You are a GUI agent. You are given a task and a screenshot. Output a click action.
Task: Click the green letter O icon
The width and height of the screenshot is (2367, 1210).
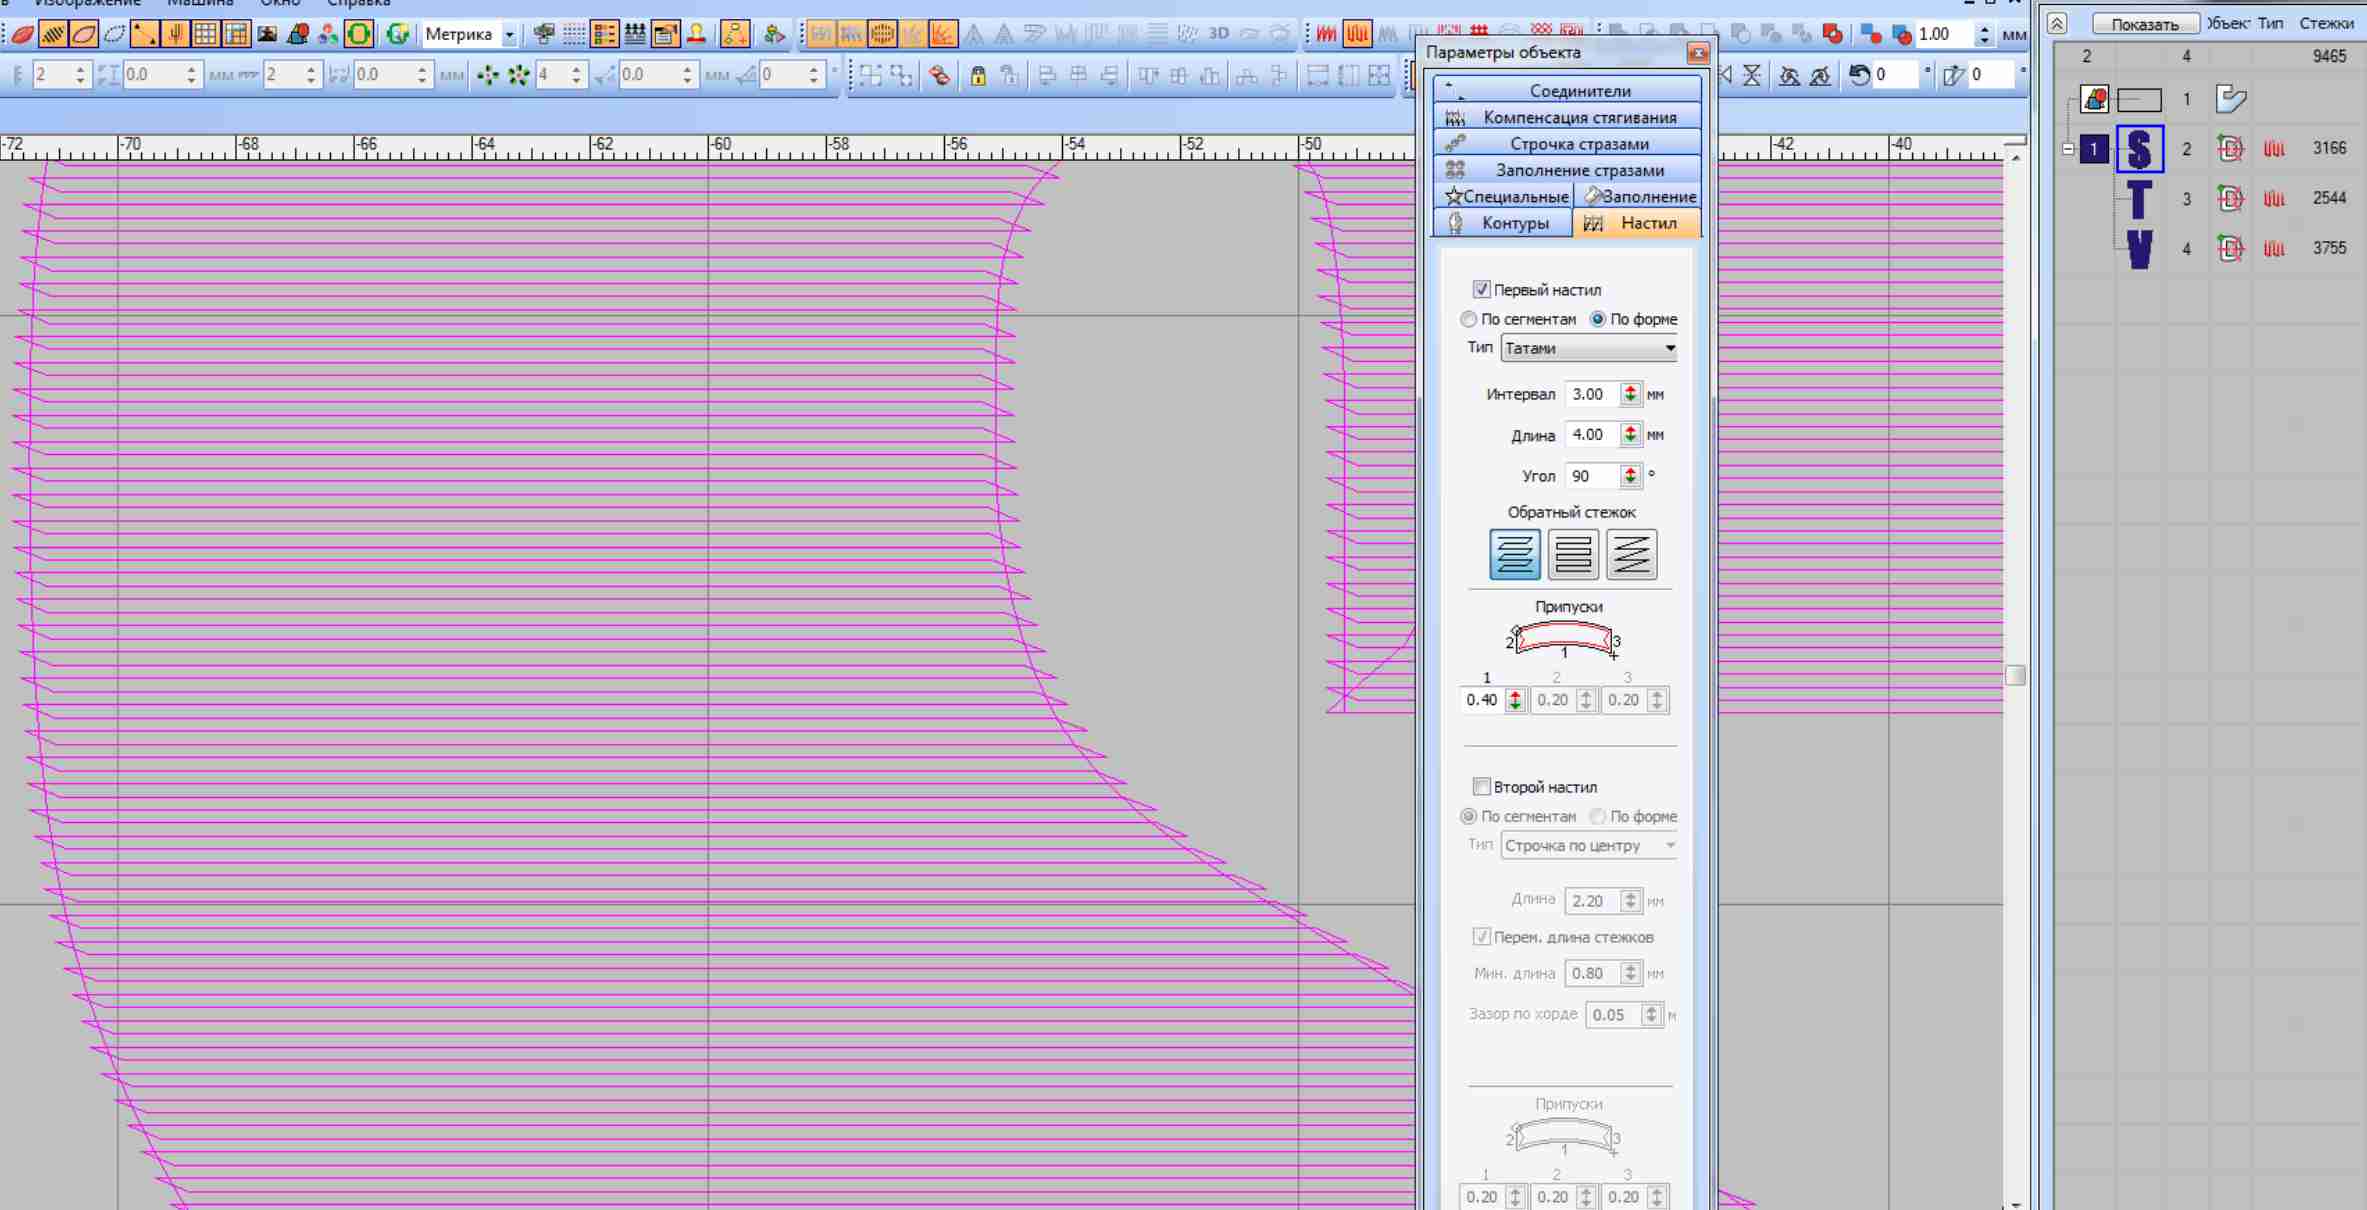click(359, 35)
